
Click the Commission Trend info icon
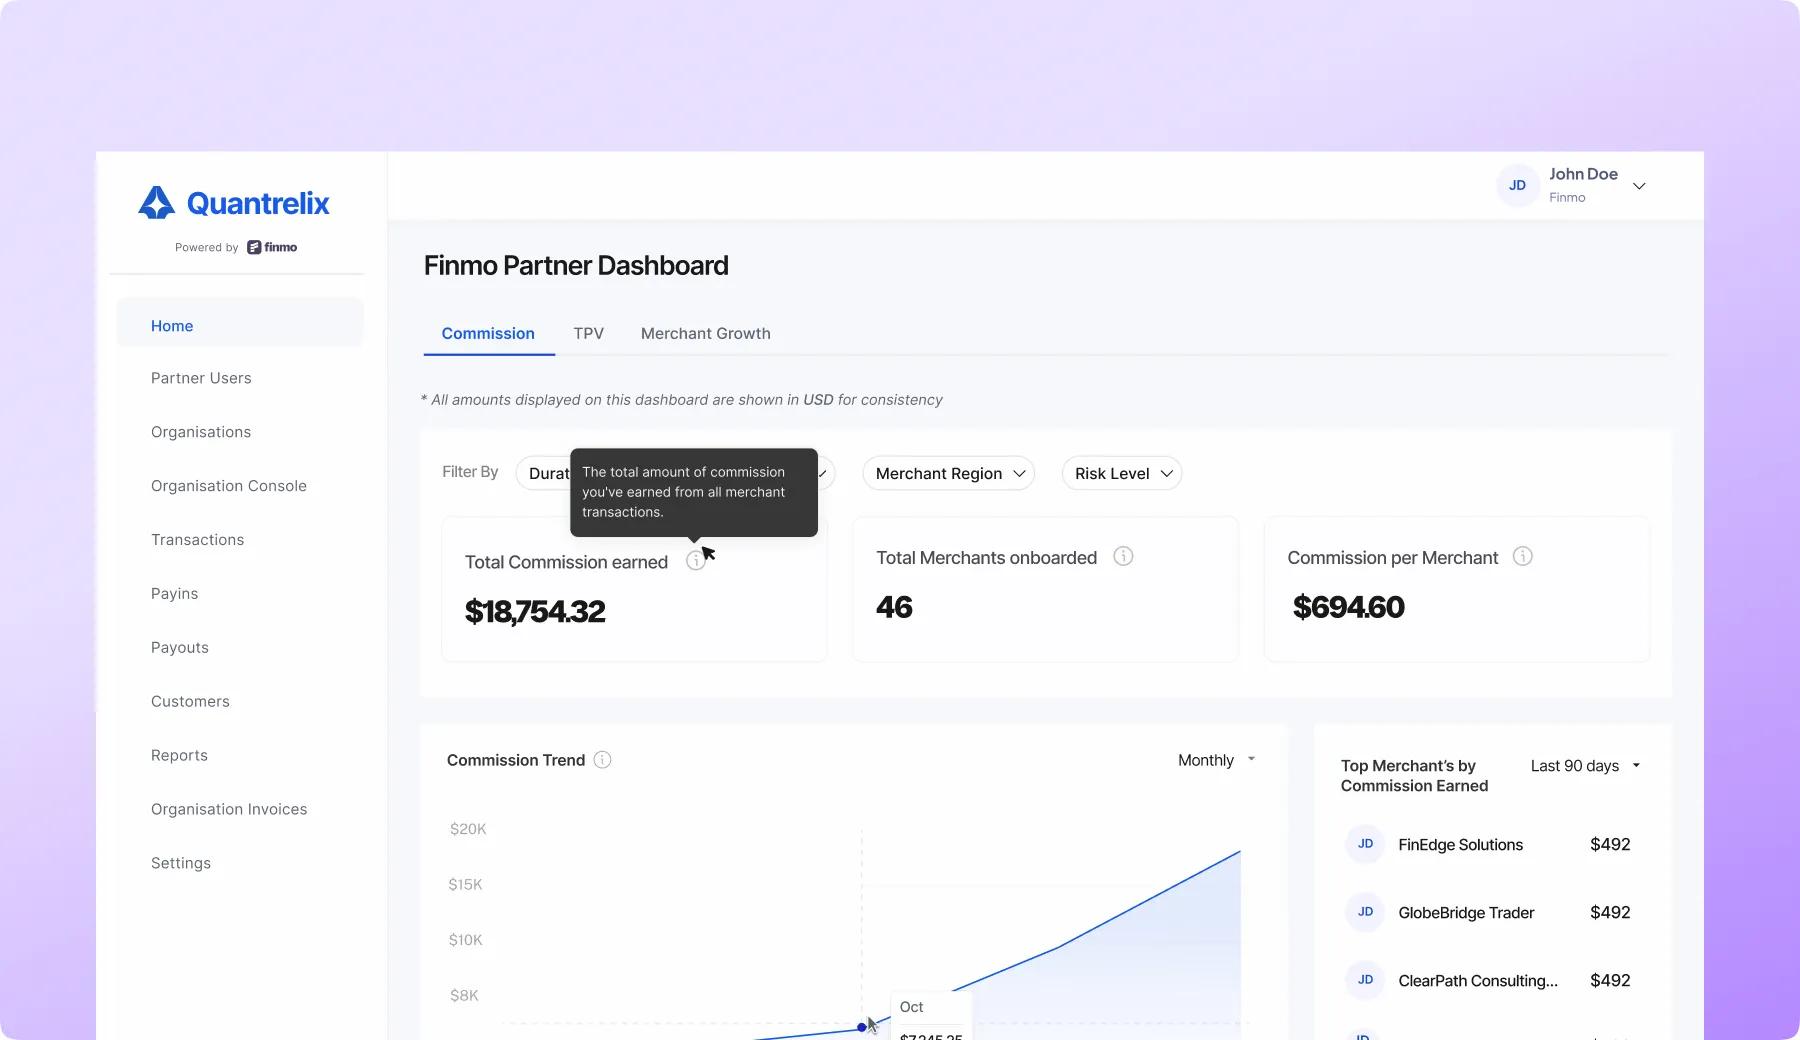pyautogui.click(x=603, y=760)
